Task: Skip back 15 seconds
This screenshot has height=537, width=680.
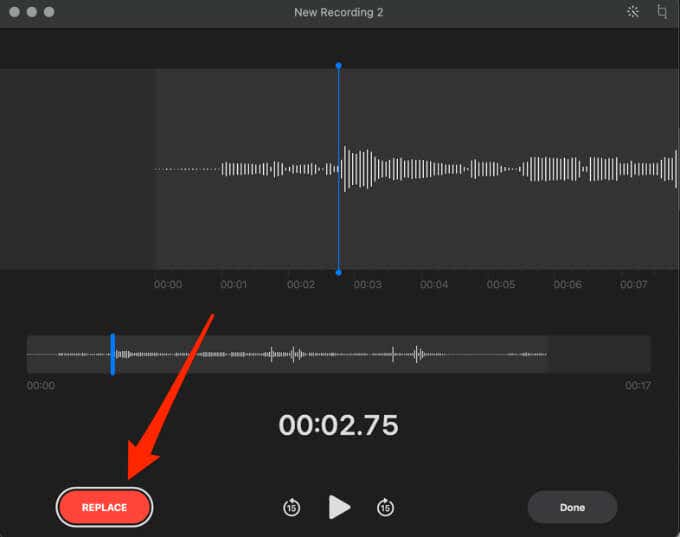Action: click(291, 507)
